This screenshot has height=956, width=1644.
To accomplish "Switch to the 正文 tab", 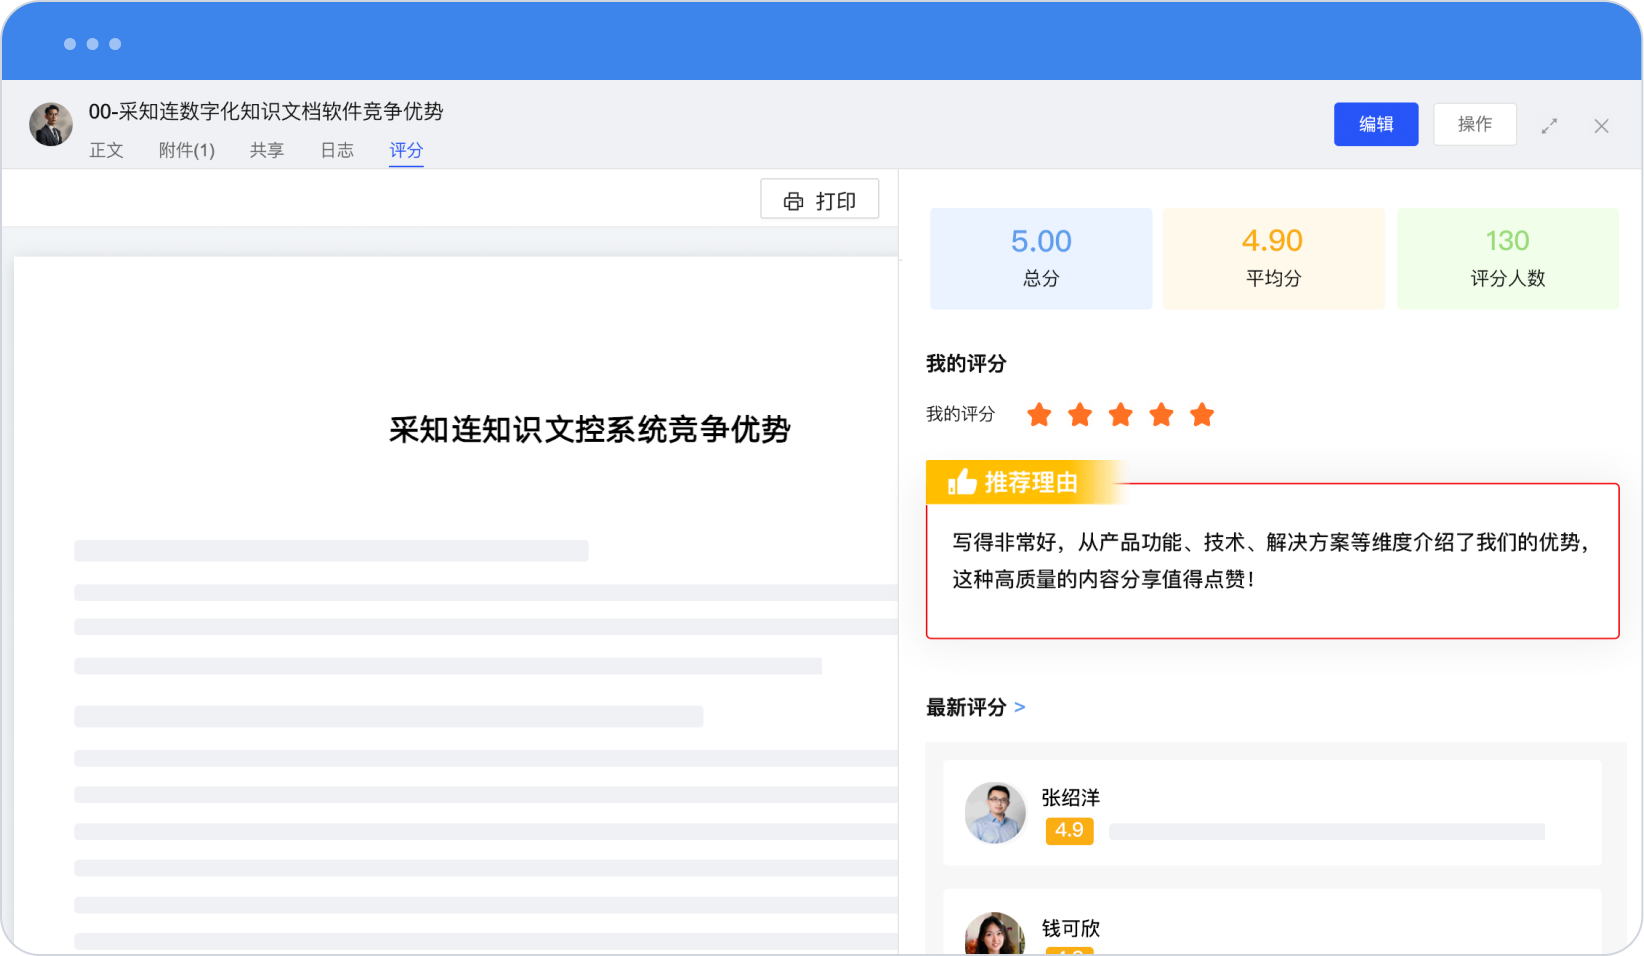I will point(106,150).
